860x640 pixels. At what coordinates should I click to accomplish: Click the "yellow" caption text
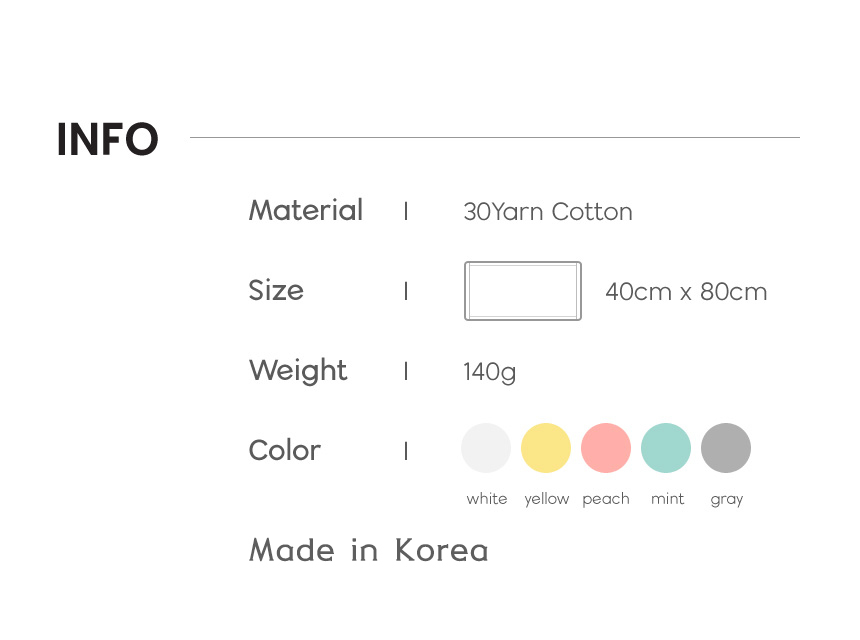pos(547,499)
